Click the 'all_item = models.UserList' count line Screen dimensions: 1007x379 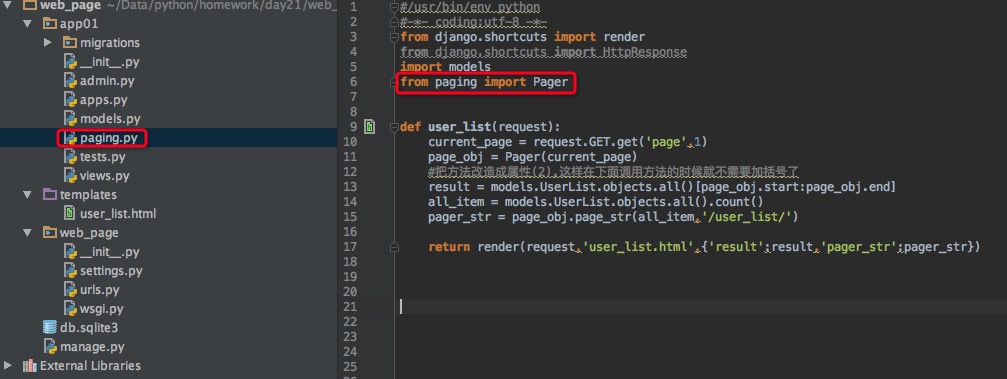pyautogui.click(x=595, y=202)
